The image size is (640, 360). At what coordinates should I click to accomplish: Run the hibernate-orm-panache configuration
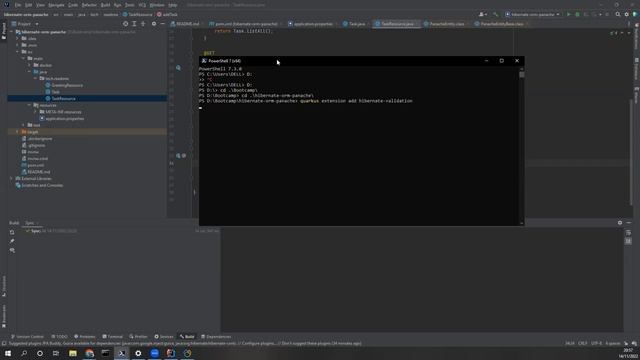[569, 14]
